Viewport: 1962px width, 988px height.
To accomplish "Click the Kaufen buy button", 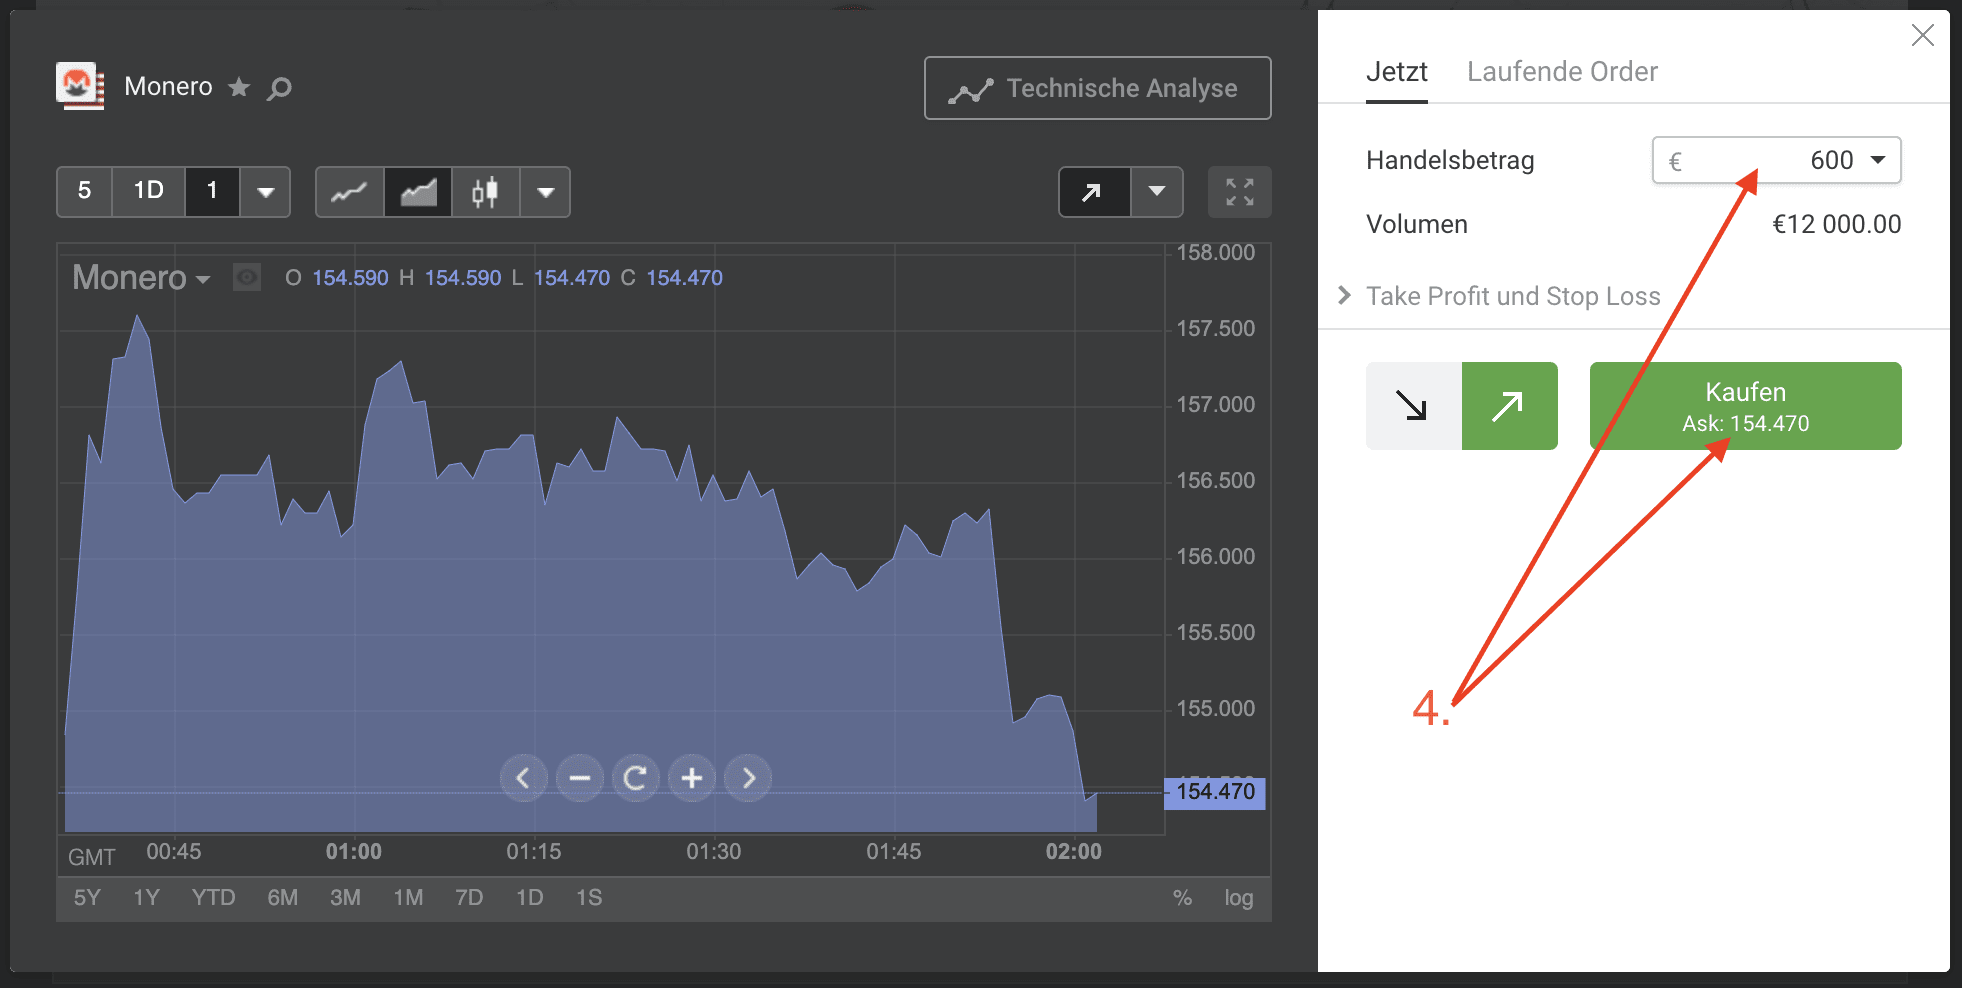I will [1745, 406].
